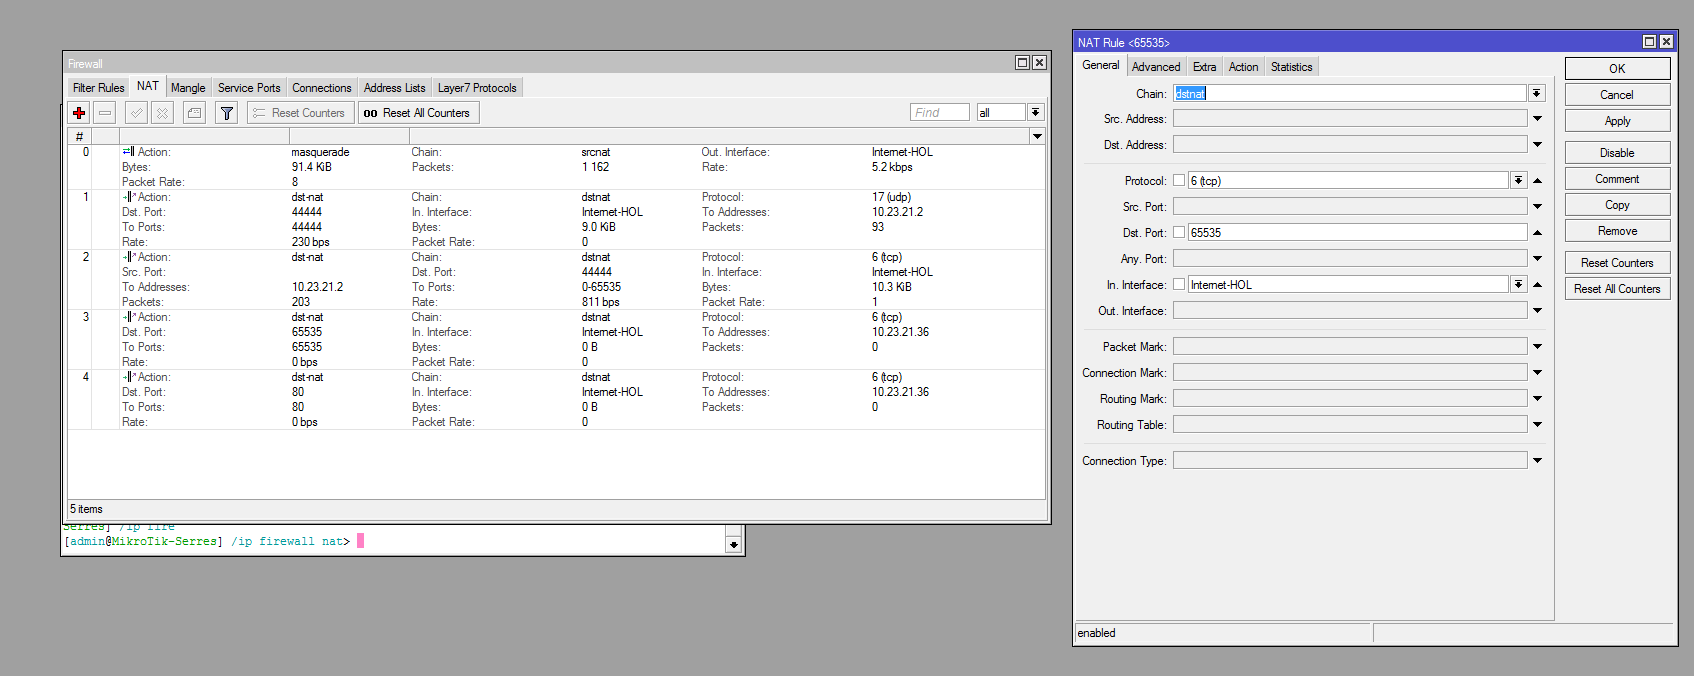
Task: Click Copy button
Action: pyautogui.click(x=1617, y=204)
